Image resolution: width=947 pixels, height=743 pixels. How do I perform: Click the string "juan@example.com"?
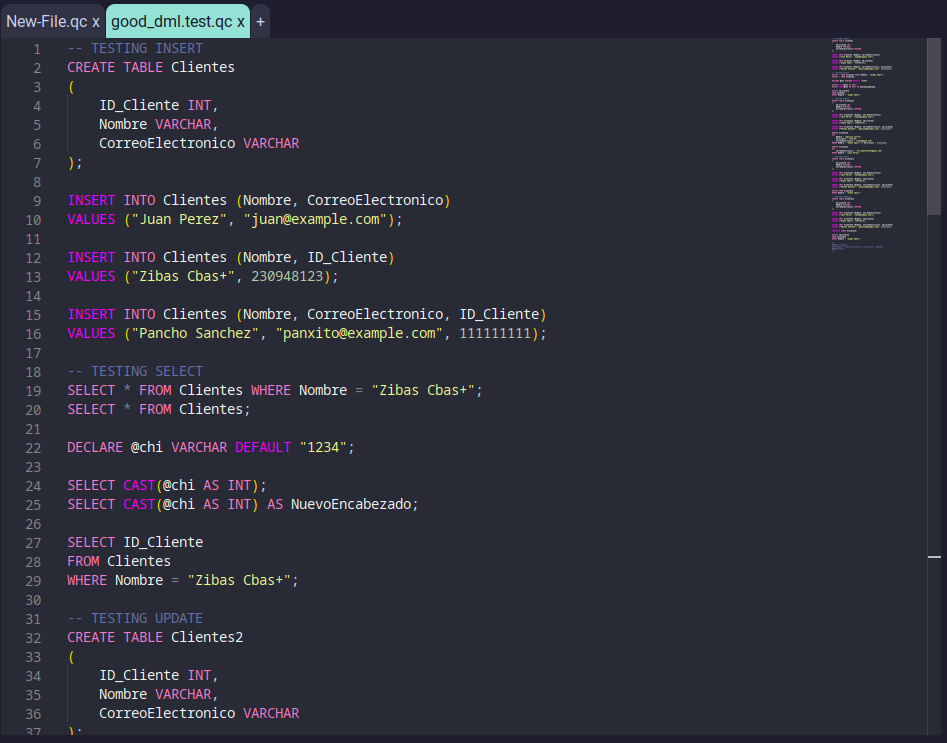[315, 219]
